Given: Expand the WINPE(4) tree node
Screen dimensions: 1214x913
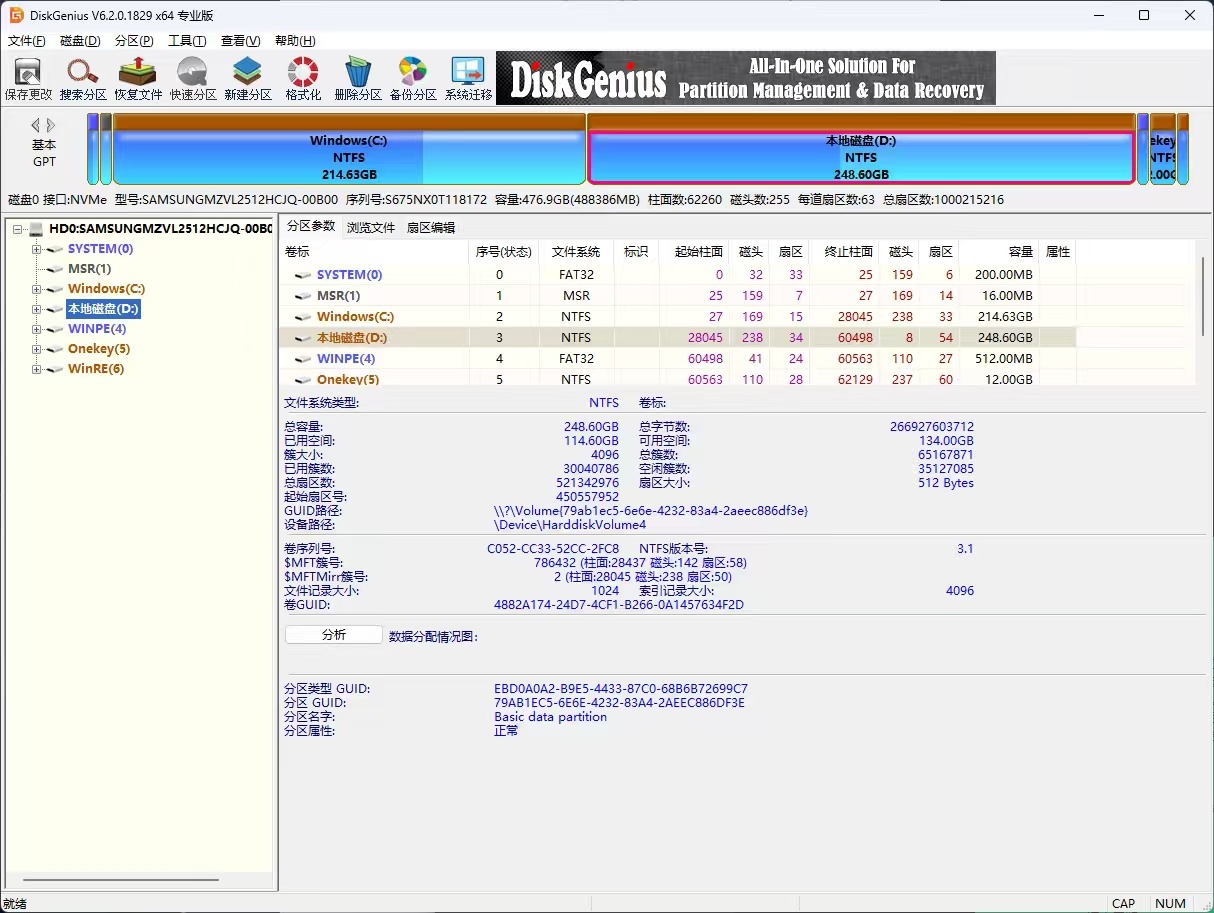Looking at the screenshot, I should (x=37, y=329).
